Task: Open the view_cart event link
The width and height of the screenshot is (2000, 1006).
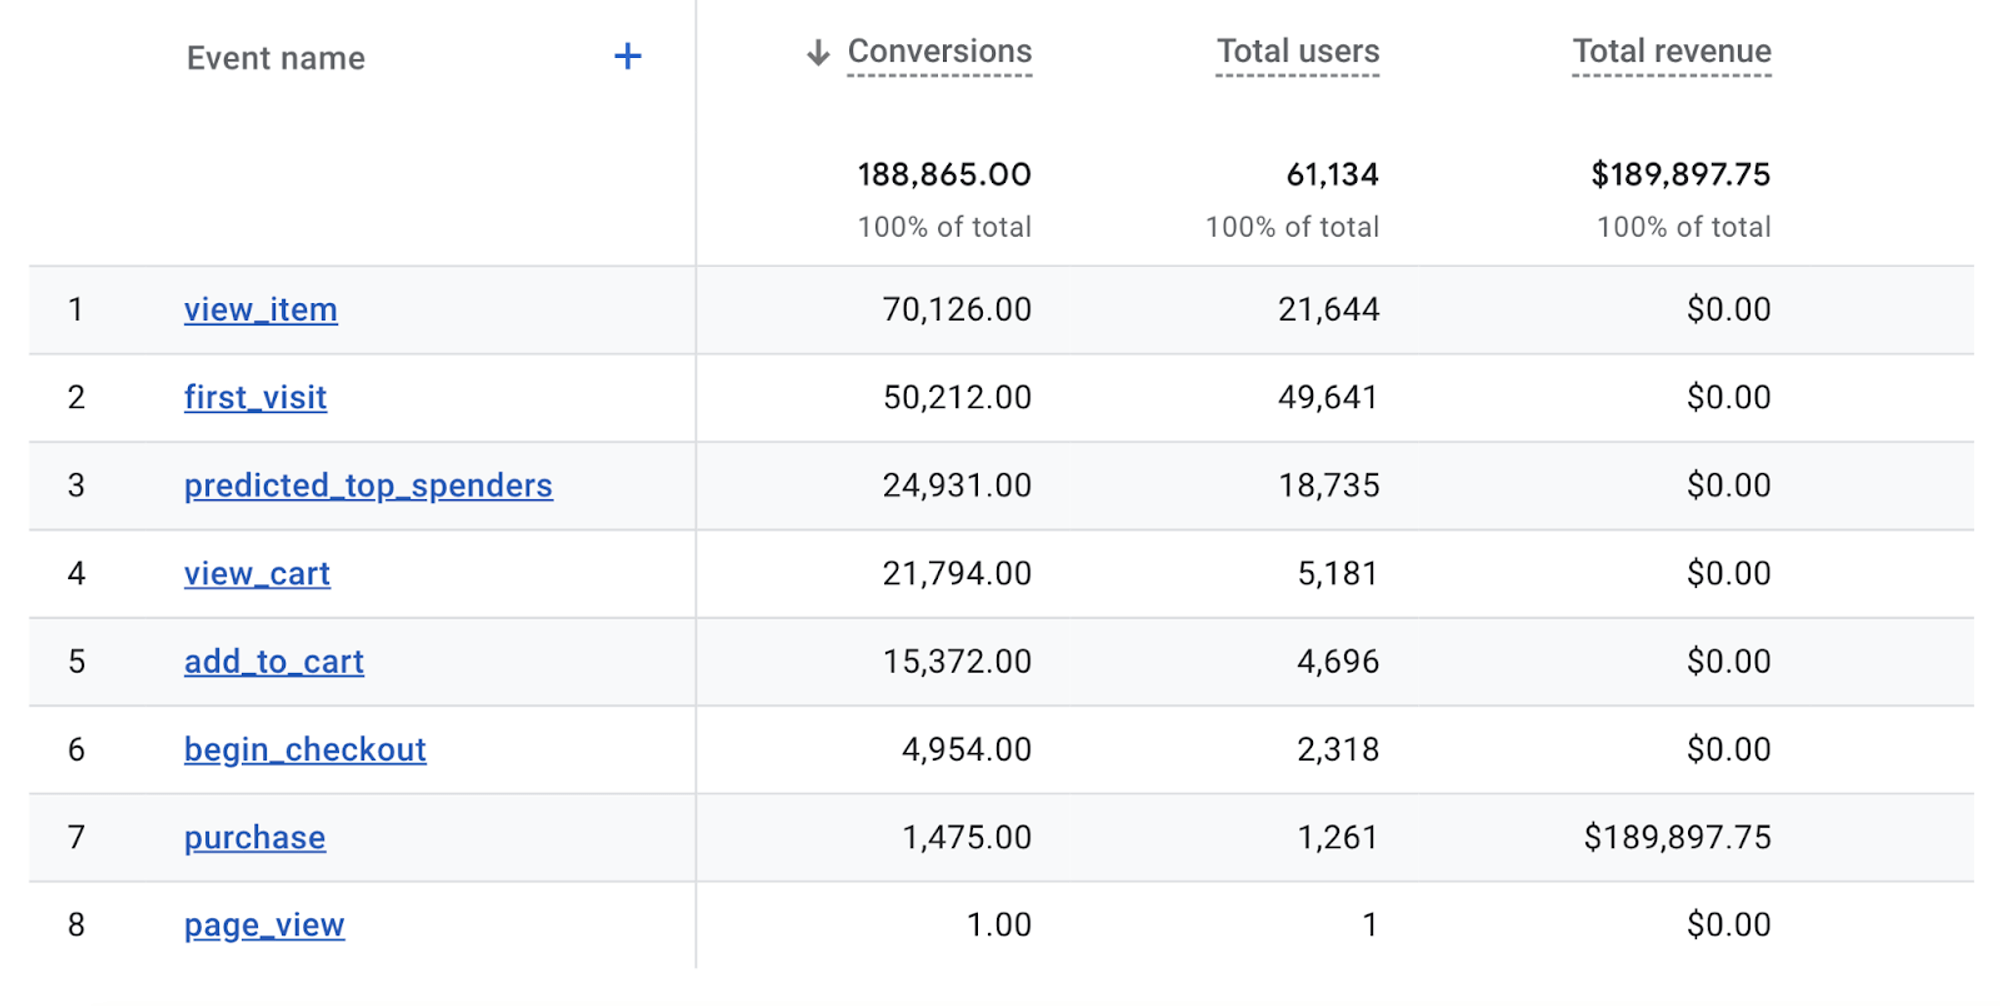Action: coord(257,574)
